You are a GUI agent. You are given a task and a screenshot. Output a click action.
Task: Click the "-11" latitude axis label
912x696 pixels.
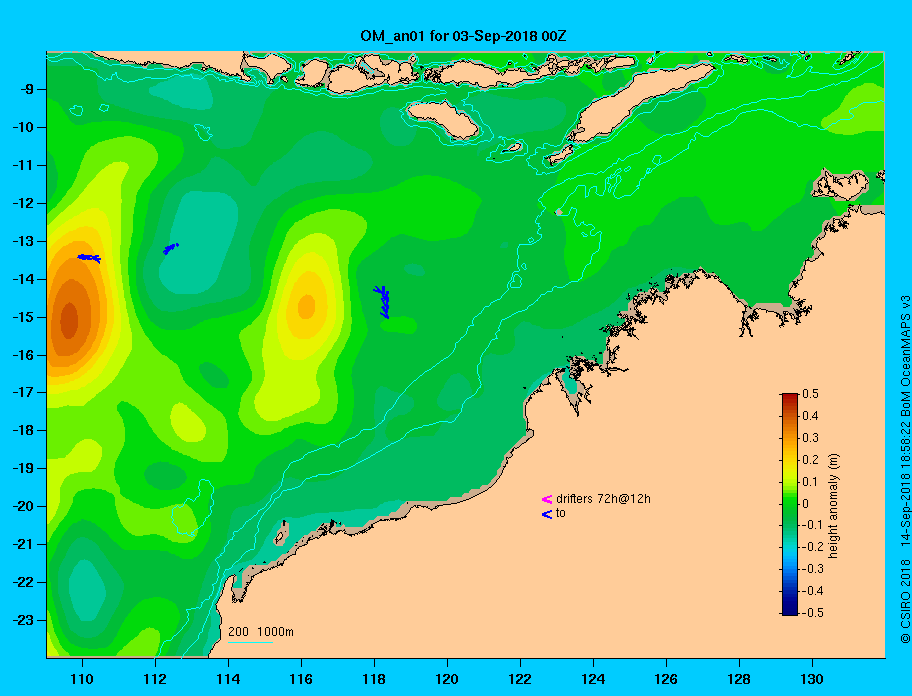(x=25, y=165)
